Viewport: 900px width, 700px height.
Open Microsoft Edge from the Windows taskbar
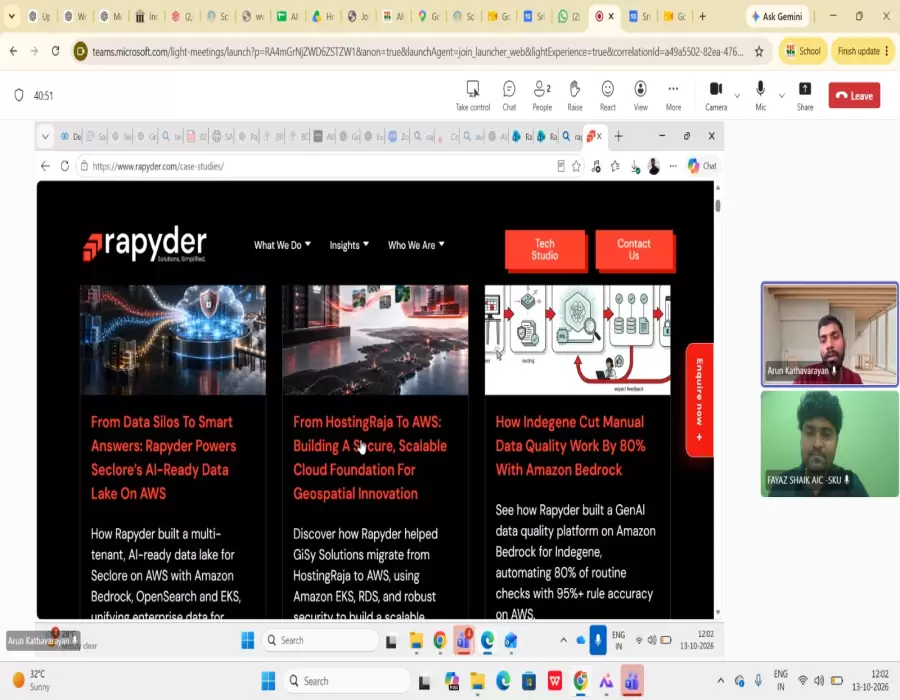coord(503,681)
